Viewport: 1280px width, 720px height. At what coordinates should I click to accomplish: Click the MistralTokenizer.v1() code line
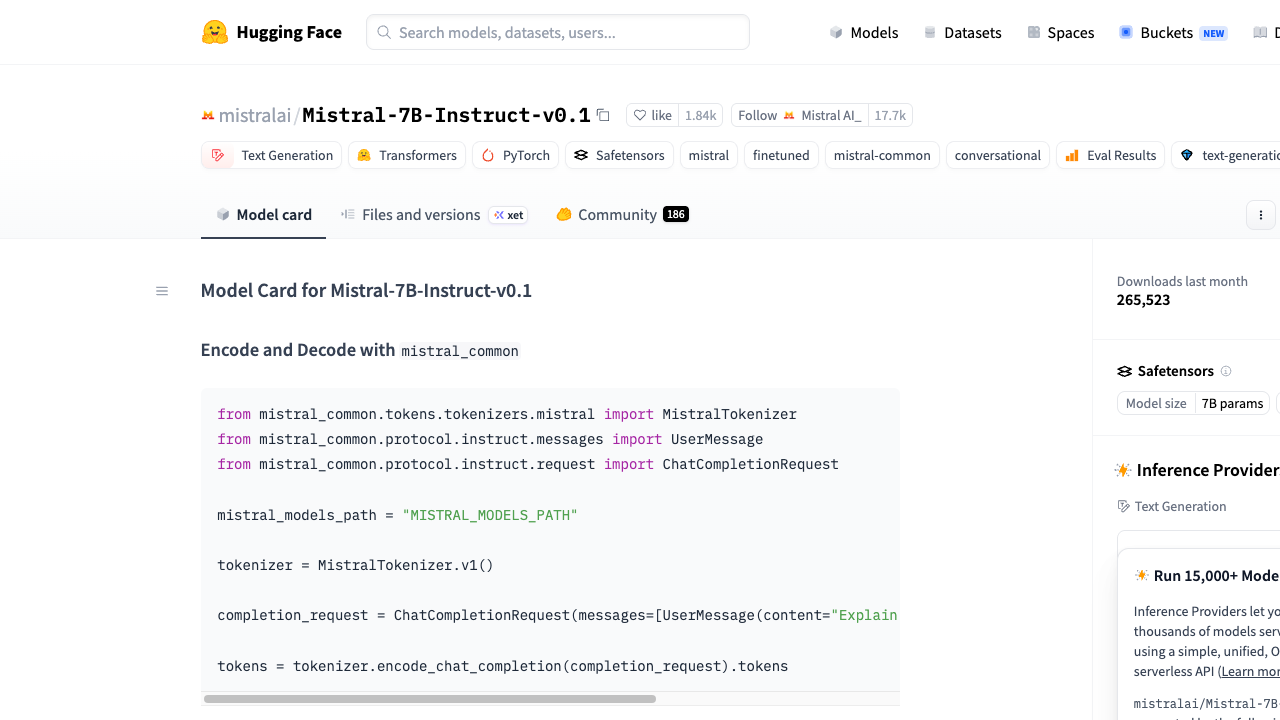coord(355,565)
